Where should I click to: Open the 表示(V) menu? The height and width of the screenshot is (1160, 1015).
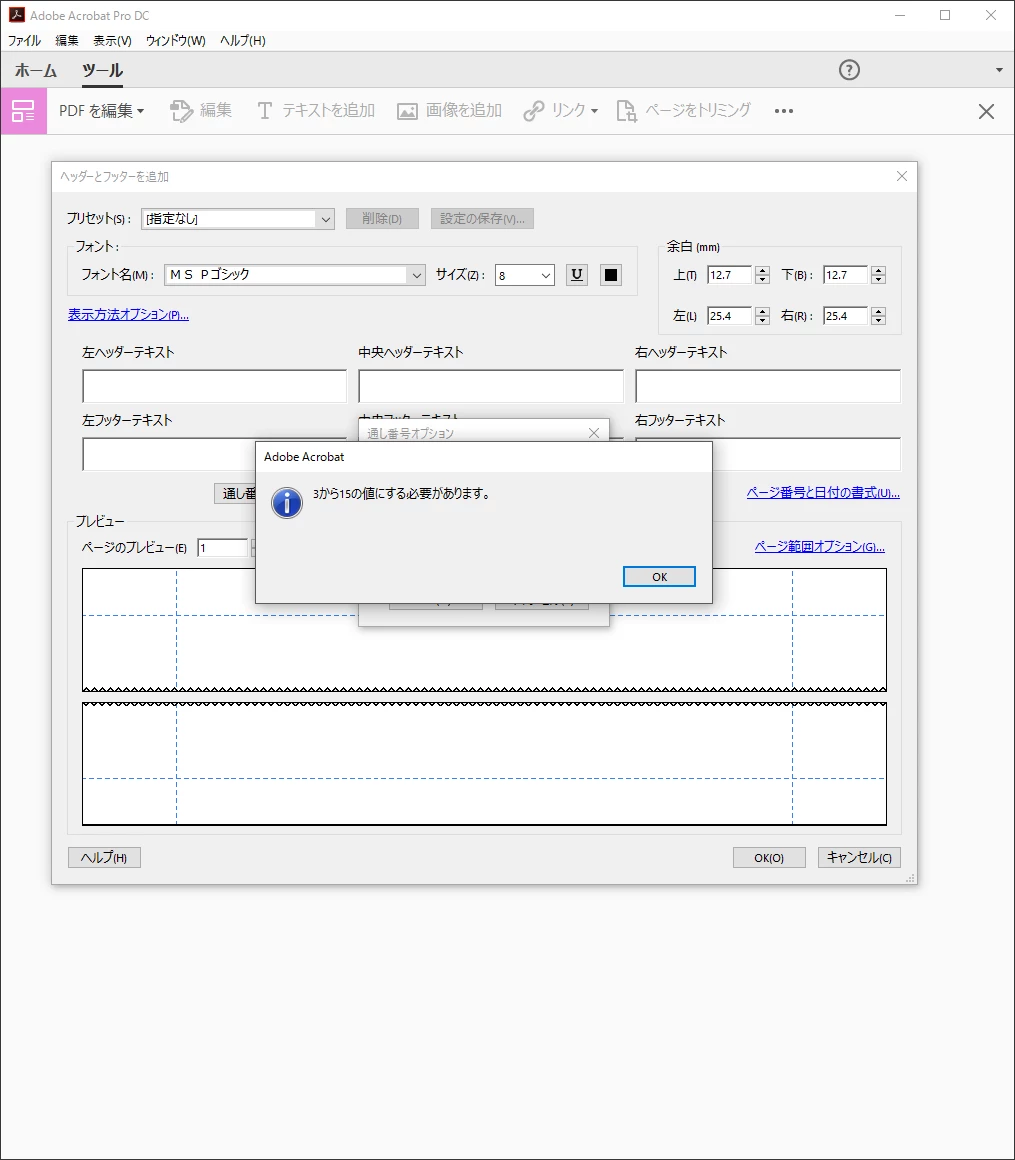(112, 41)
